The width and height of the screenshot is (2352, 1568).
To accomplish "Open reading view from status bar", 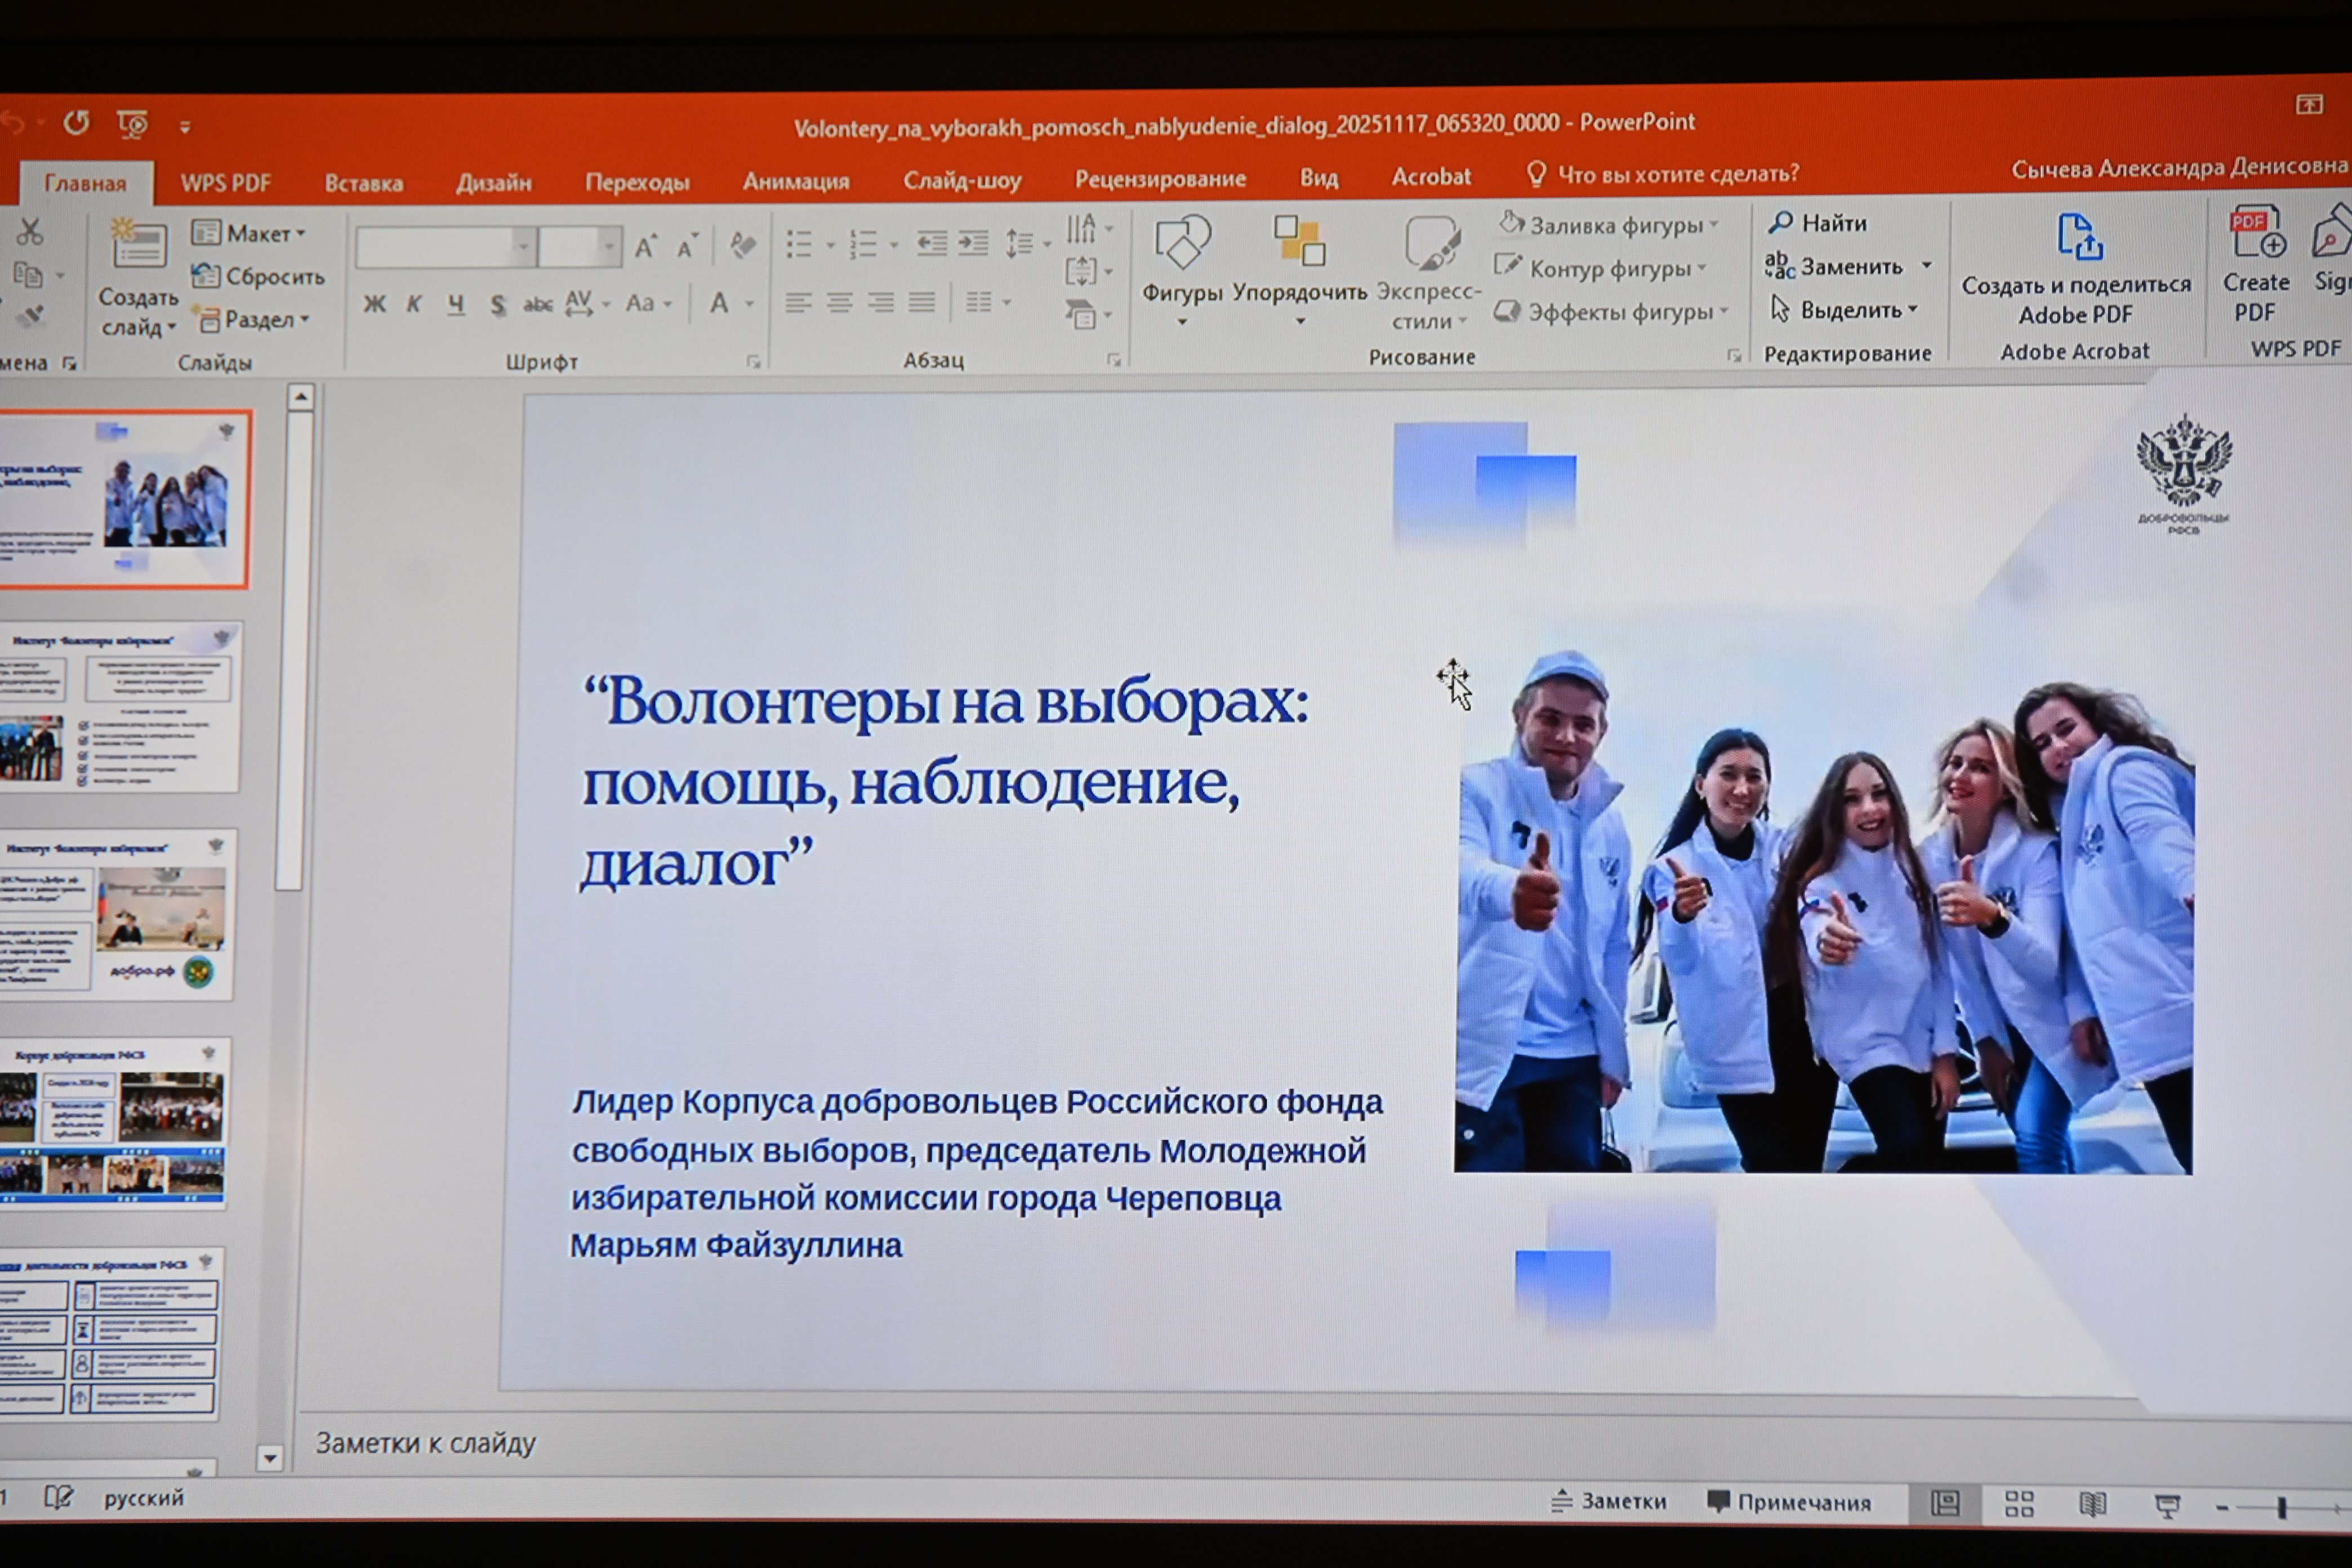I will pyautogui.click(x=2092, y=1504).
